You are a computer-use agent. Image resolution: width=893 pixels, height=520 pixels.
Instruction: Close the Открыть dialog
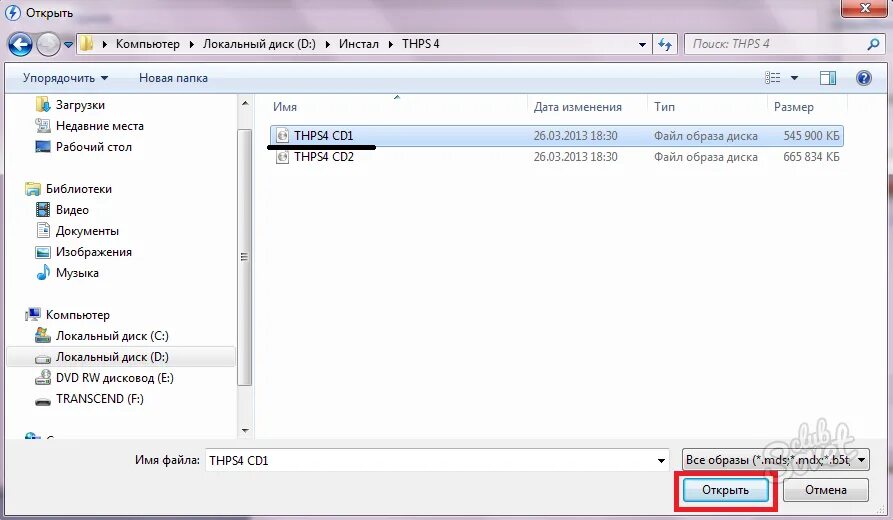(x=865, y=8)
